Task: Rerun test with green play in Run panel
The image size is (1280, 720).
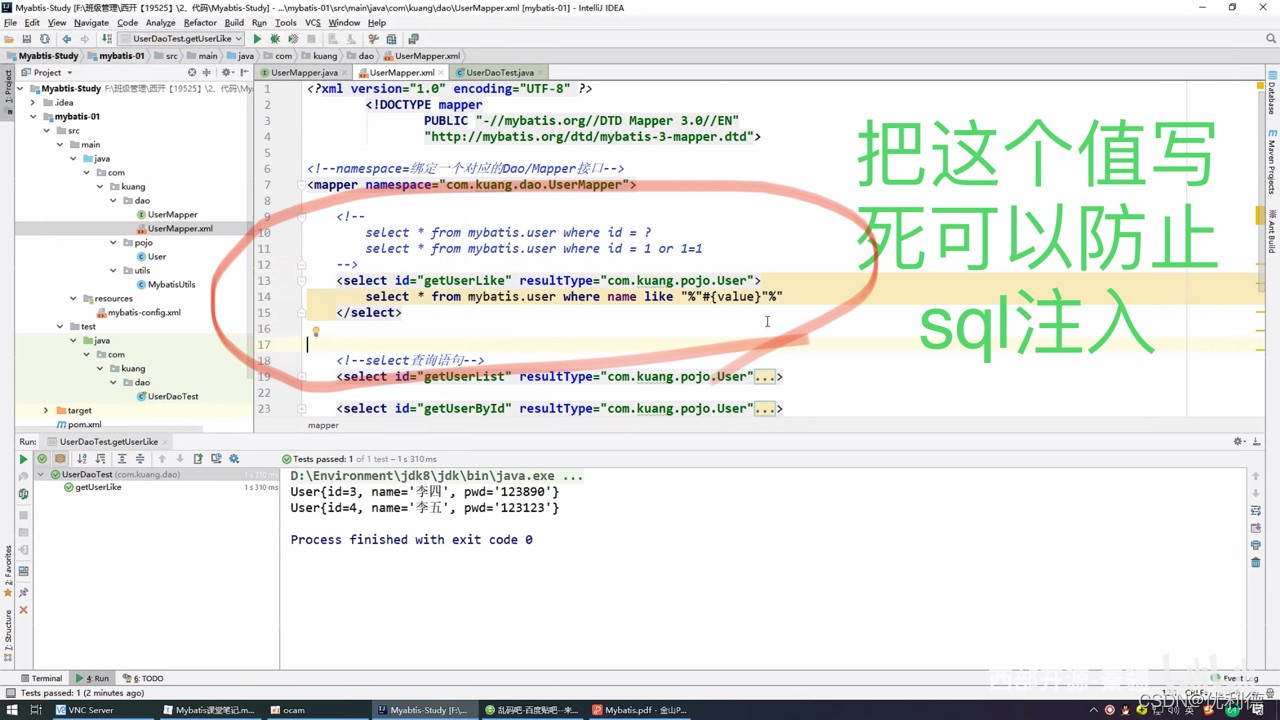Action: 23,459
